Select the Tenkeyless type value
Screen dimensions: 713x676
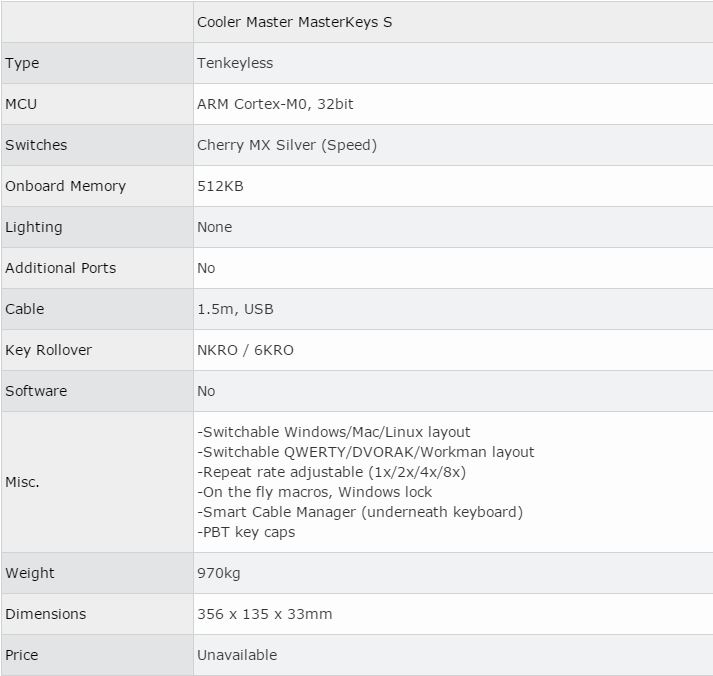click(235, 63)
